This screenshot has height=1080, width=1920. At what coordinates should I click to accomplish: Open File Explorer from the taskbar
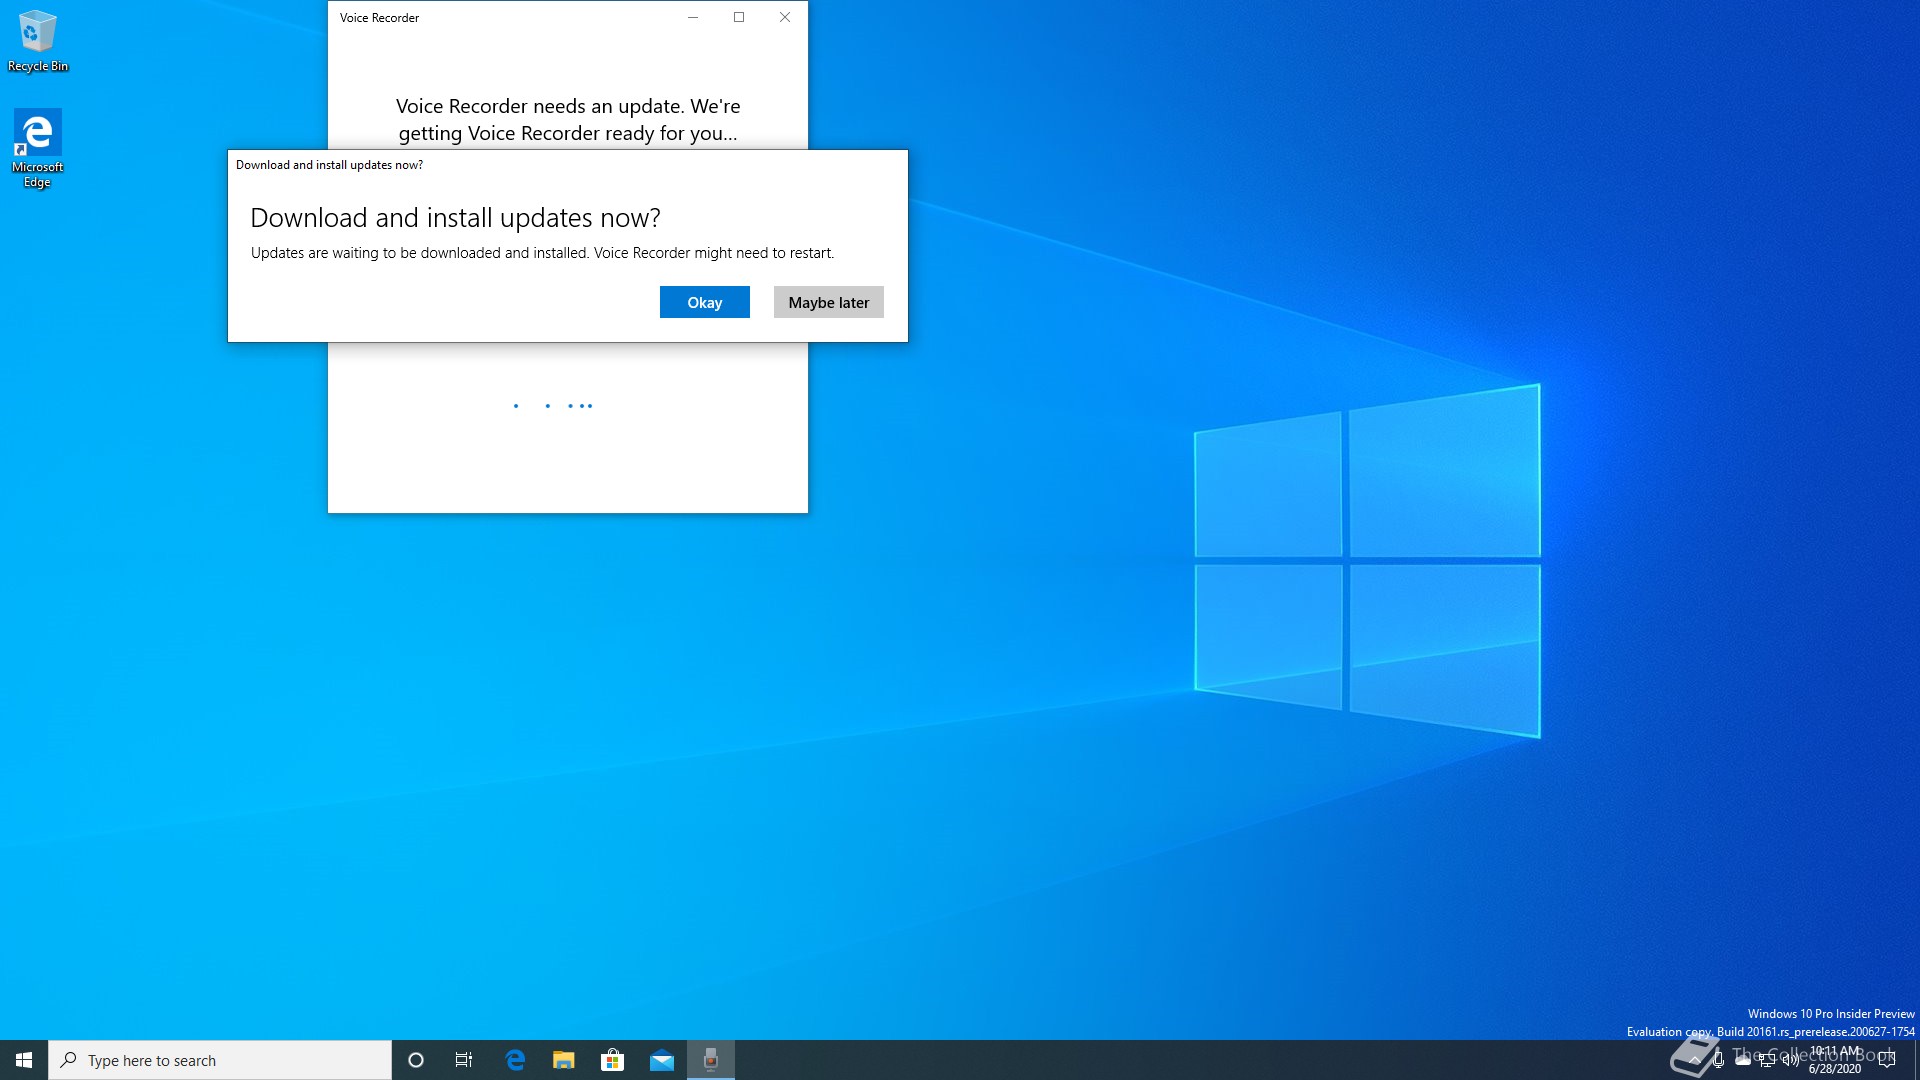click(564, 1060)
